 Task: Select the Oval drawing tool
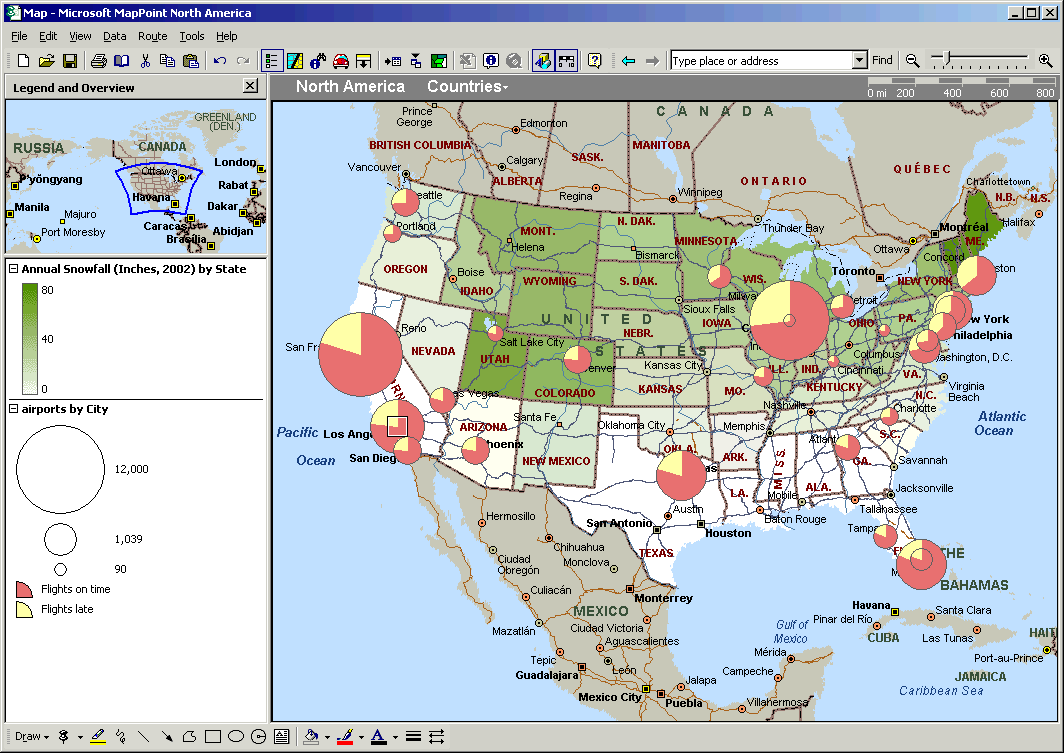coord(236,737)
